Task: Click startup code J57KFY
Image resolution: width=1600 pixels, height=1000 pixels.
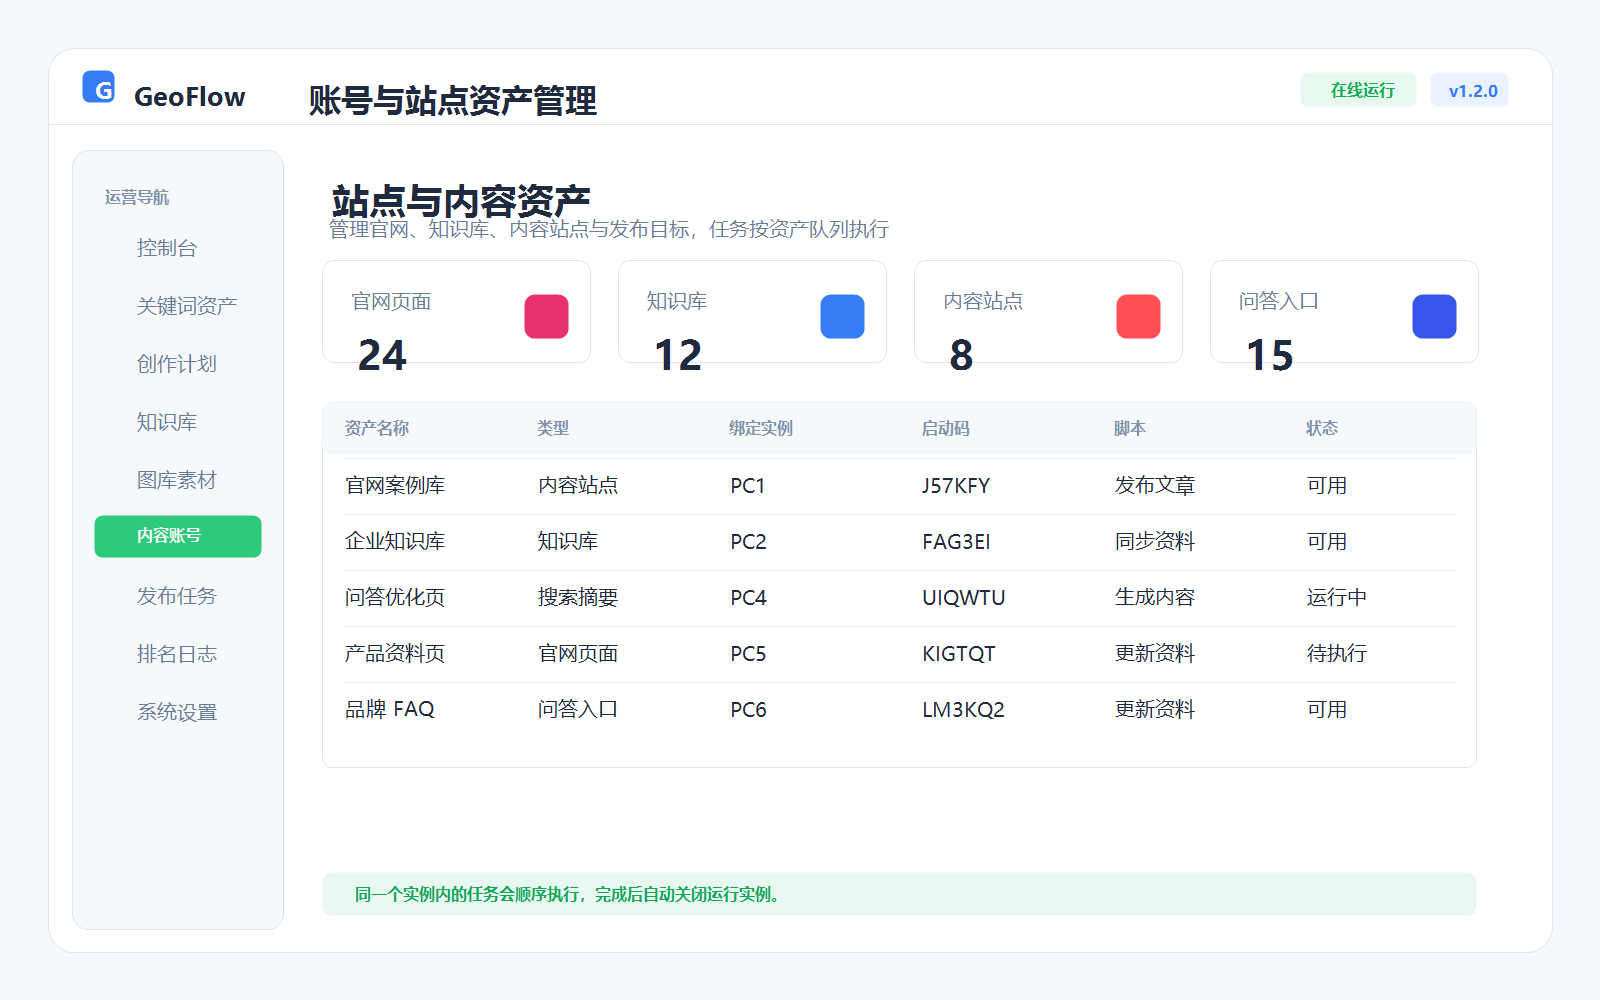Action: 956,486
